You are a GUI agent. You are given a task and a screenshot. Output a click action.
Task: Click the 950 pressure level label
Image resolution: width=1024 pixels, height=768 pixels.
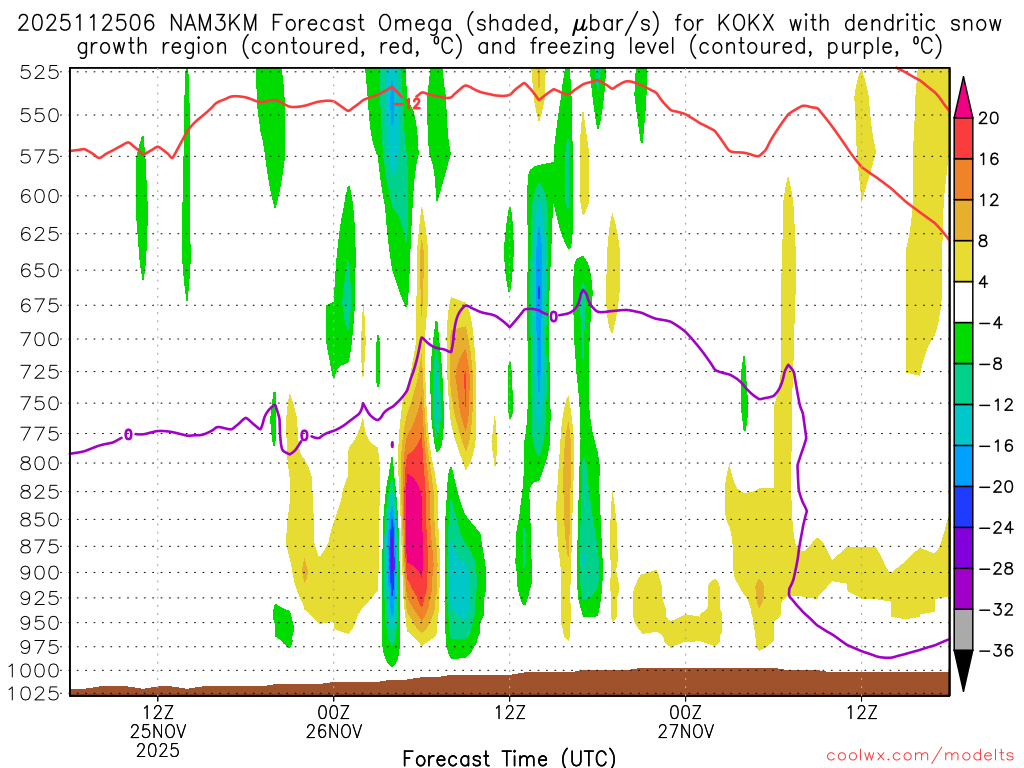click(40, 624)
